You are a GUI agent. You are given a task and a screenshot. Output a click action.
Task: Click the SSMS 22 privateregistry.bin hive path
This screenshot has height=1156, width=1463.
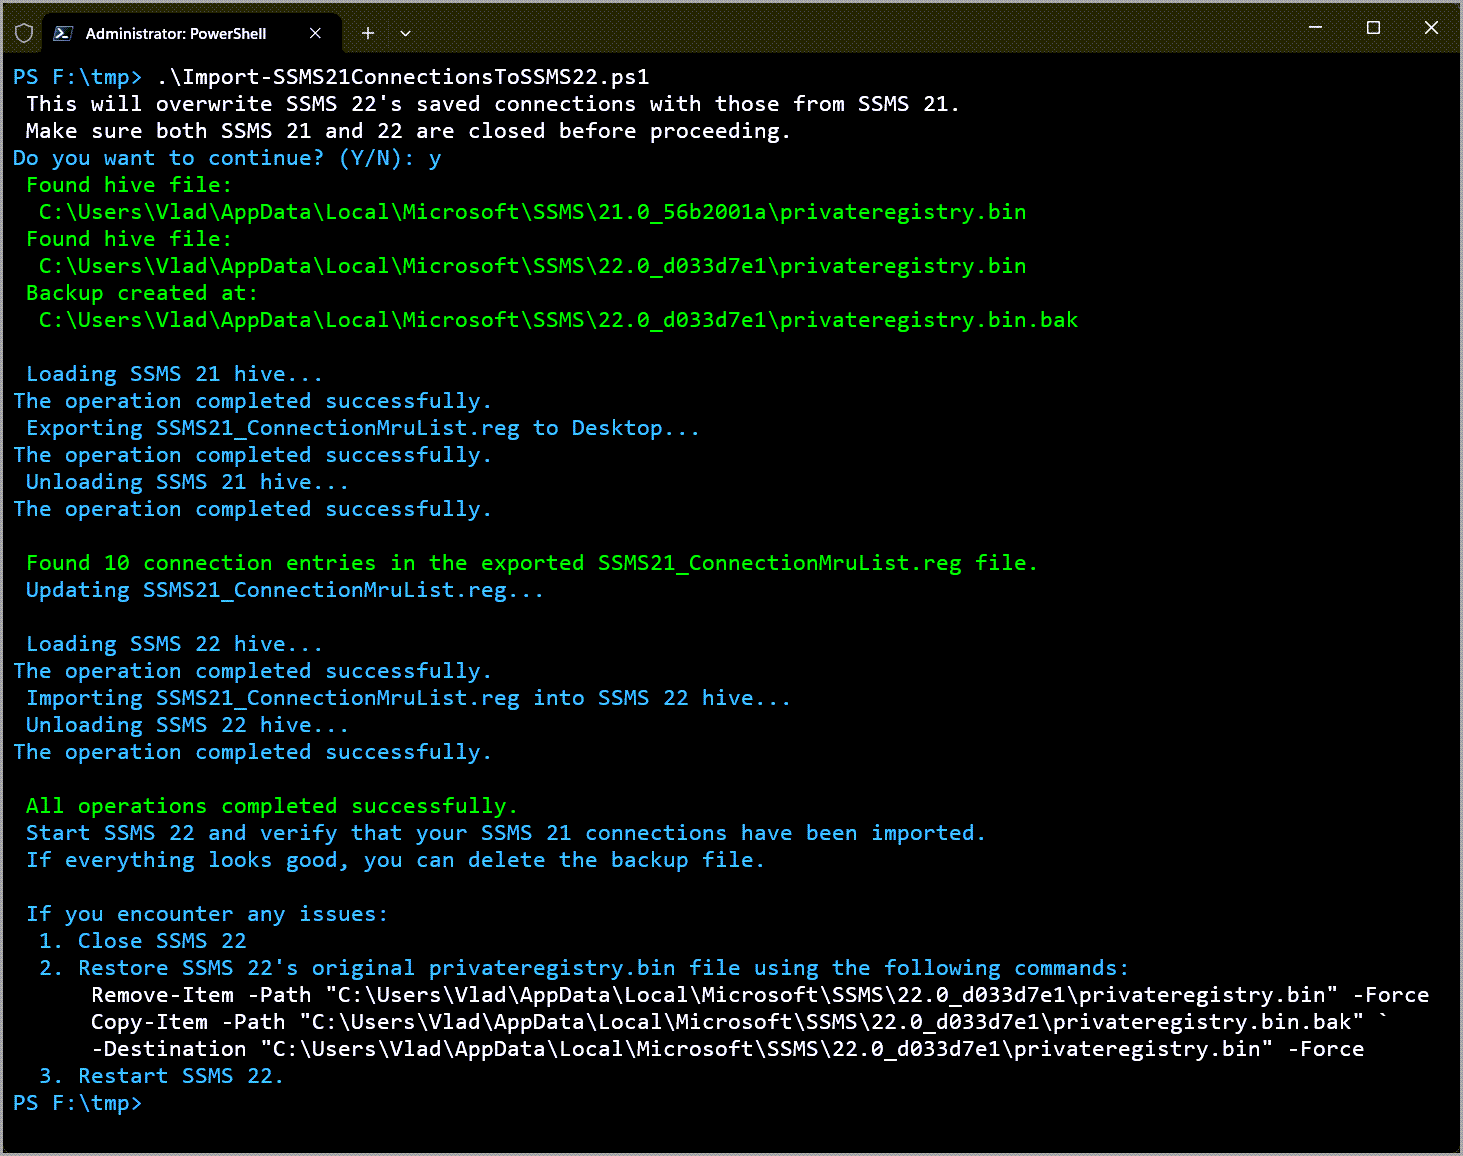[x=532, y=265]
